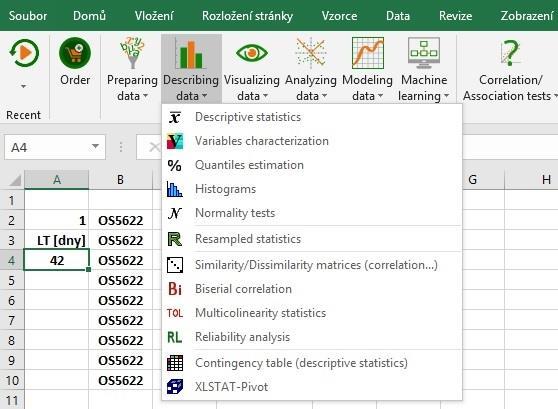This screenshot has height=409, width=558.
Task: Select Multicolinearity statistics entry
Action: coord(312,313)
